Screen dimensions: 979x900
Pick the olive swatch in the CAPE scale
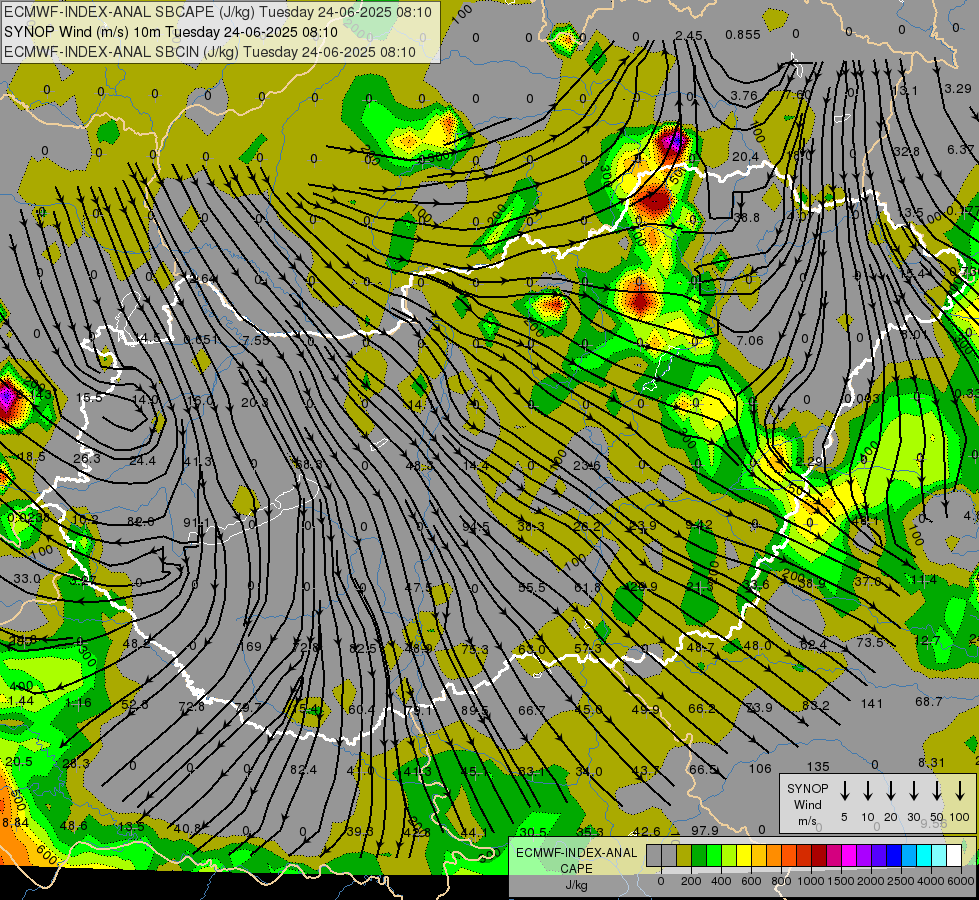pos(683,855)
